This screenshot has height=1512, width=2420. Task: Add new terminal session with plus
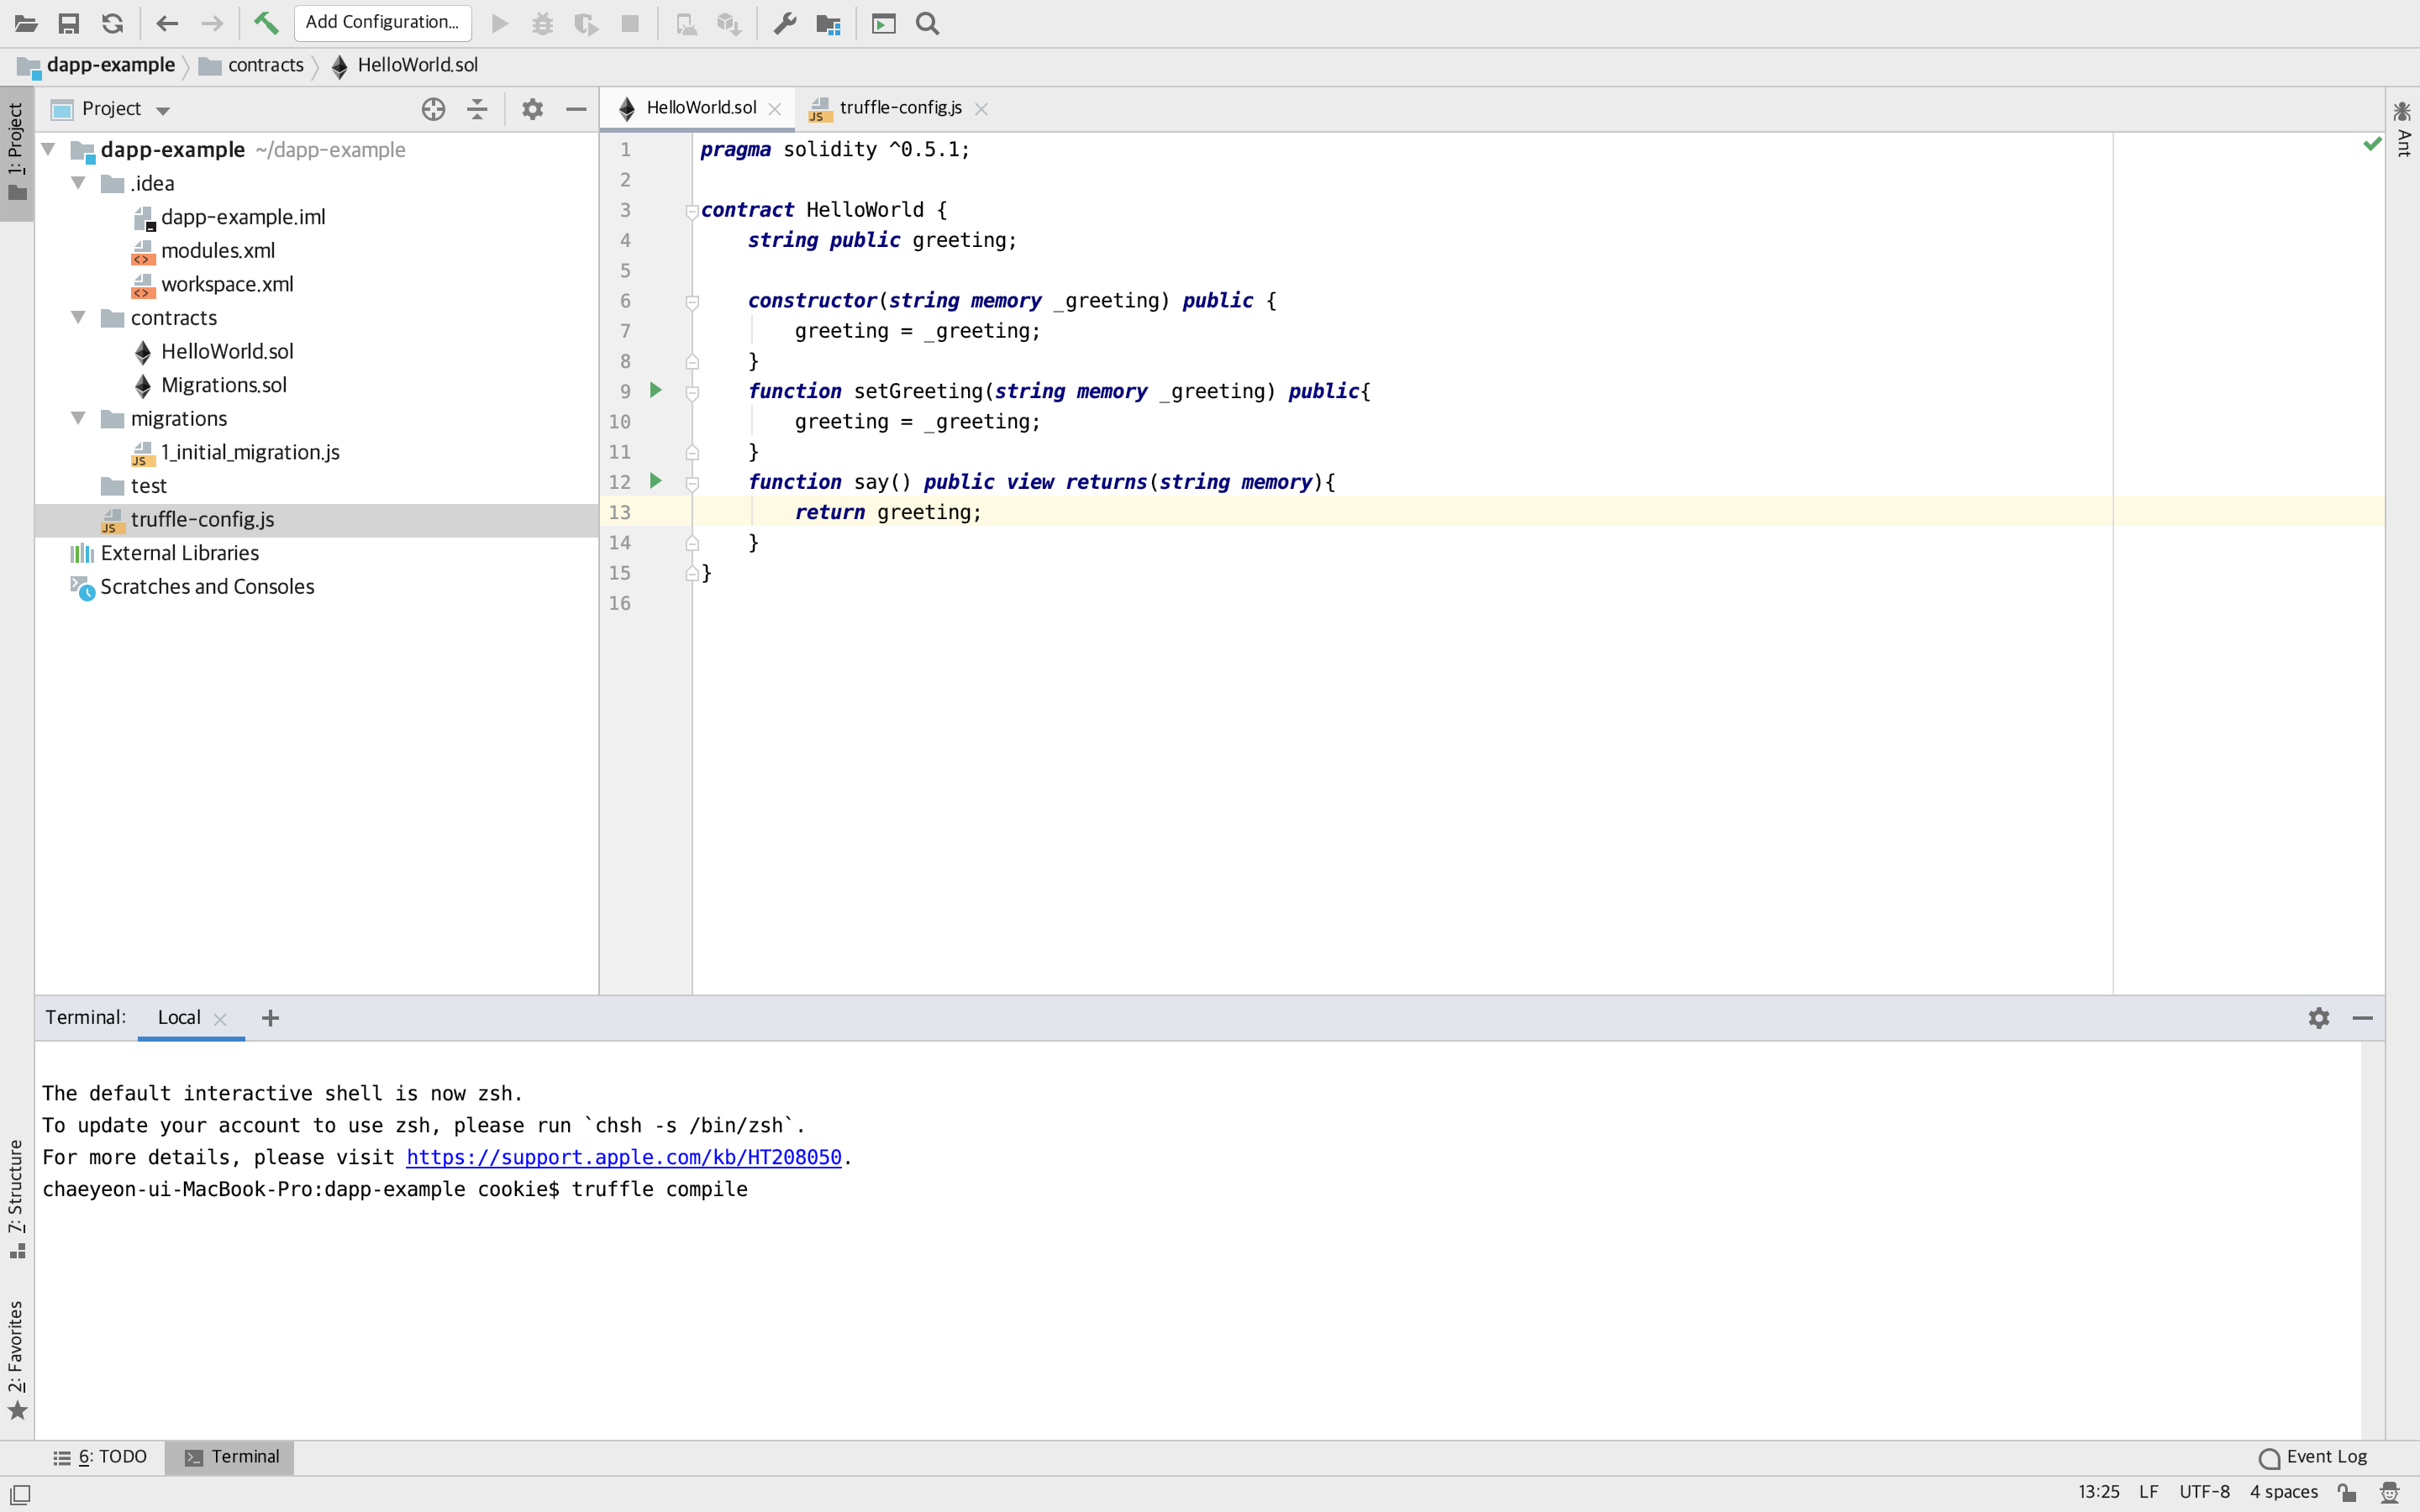click(270, 1018)
